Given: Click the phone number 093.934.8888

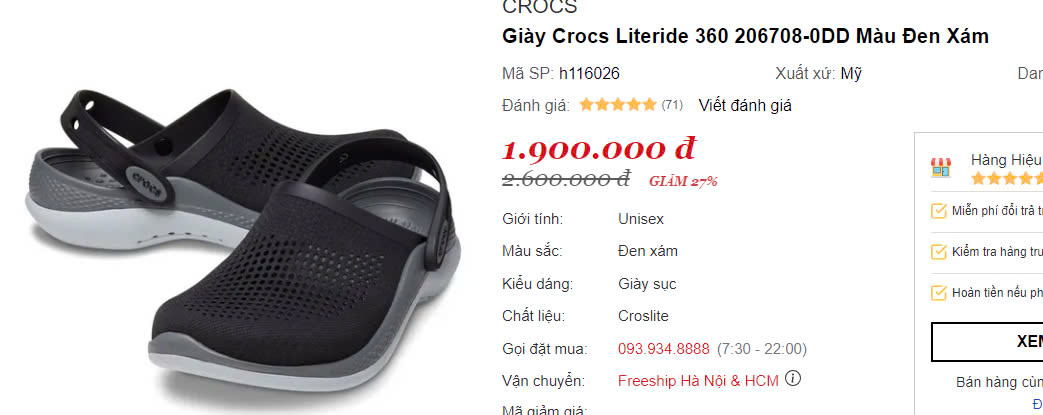Looking at the screenshot, I should point(664,348).
